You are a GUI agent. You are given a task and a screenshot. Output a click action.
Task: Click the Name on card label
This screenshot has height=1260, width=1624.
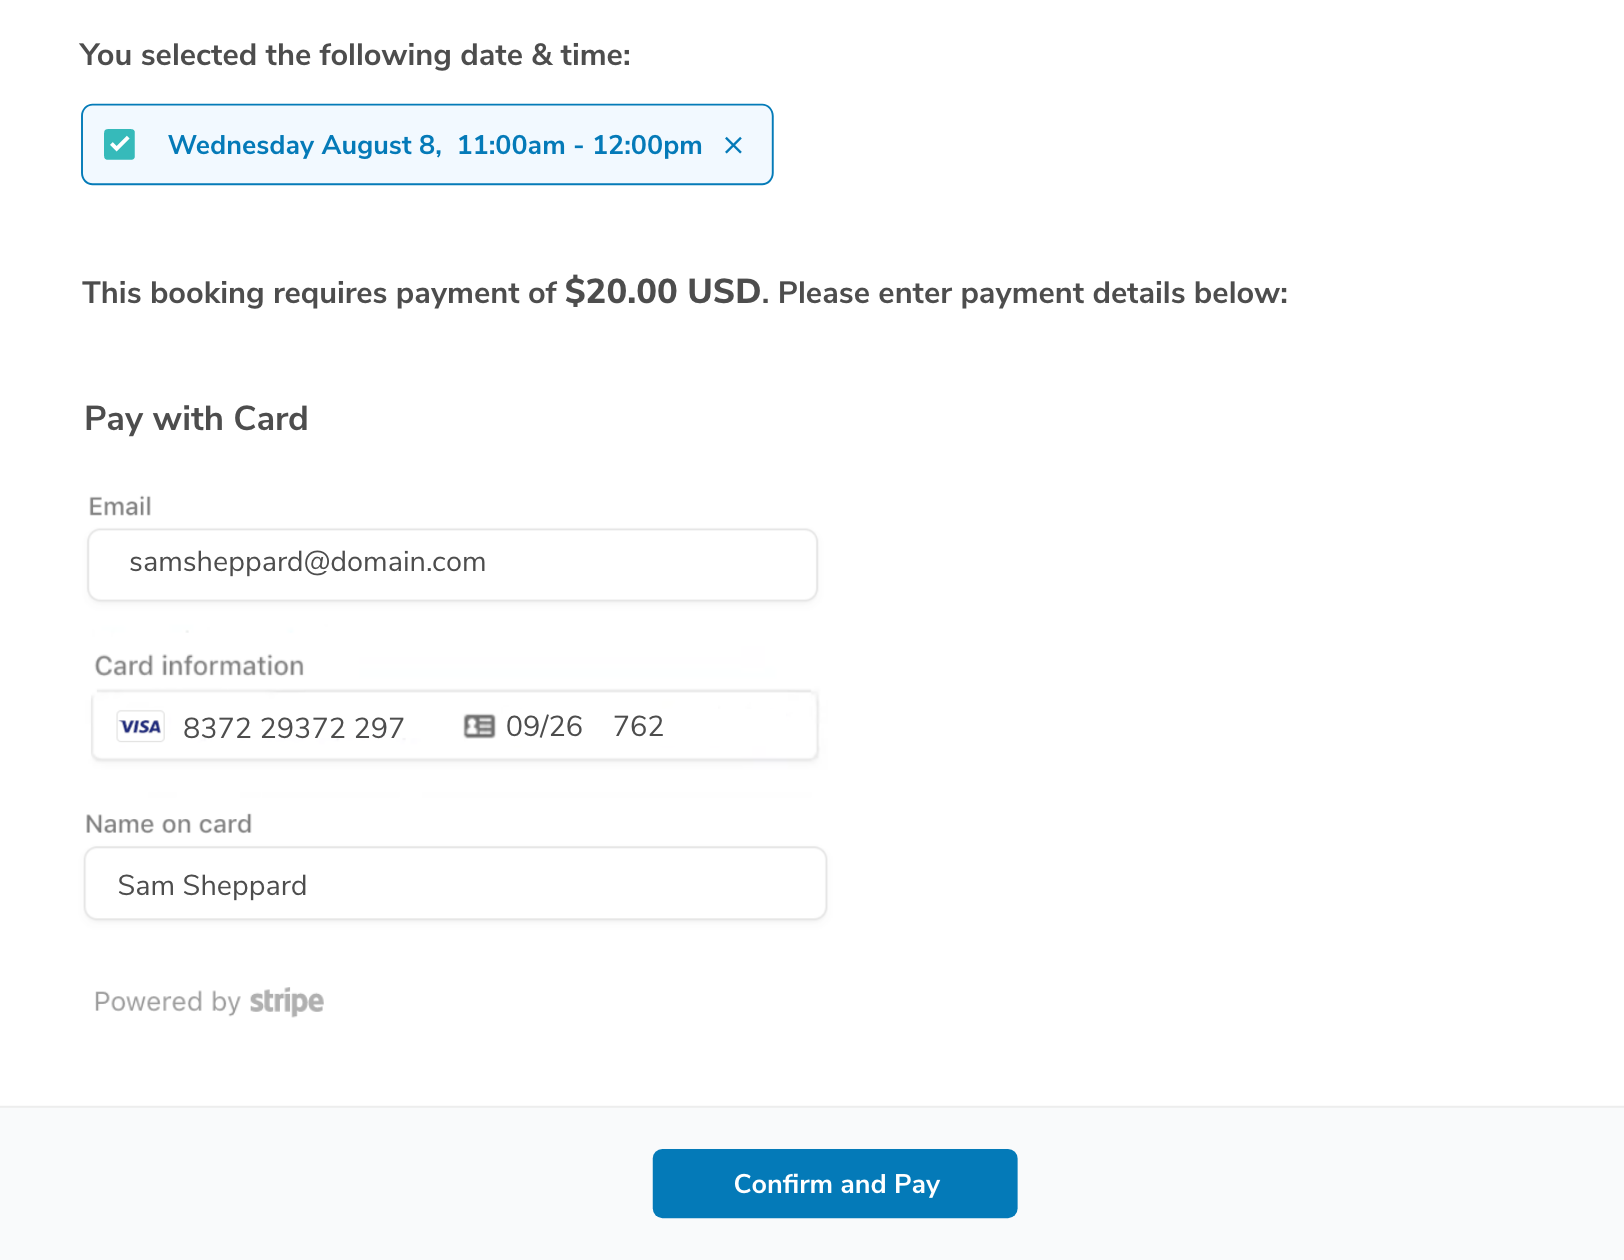point(168,824)
